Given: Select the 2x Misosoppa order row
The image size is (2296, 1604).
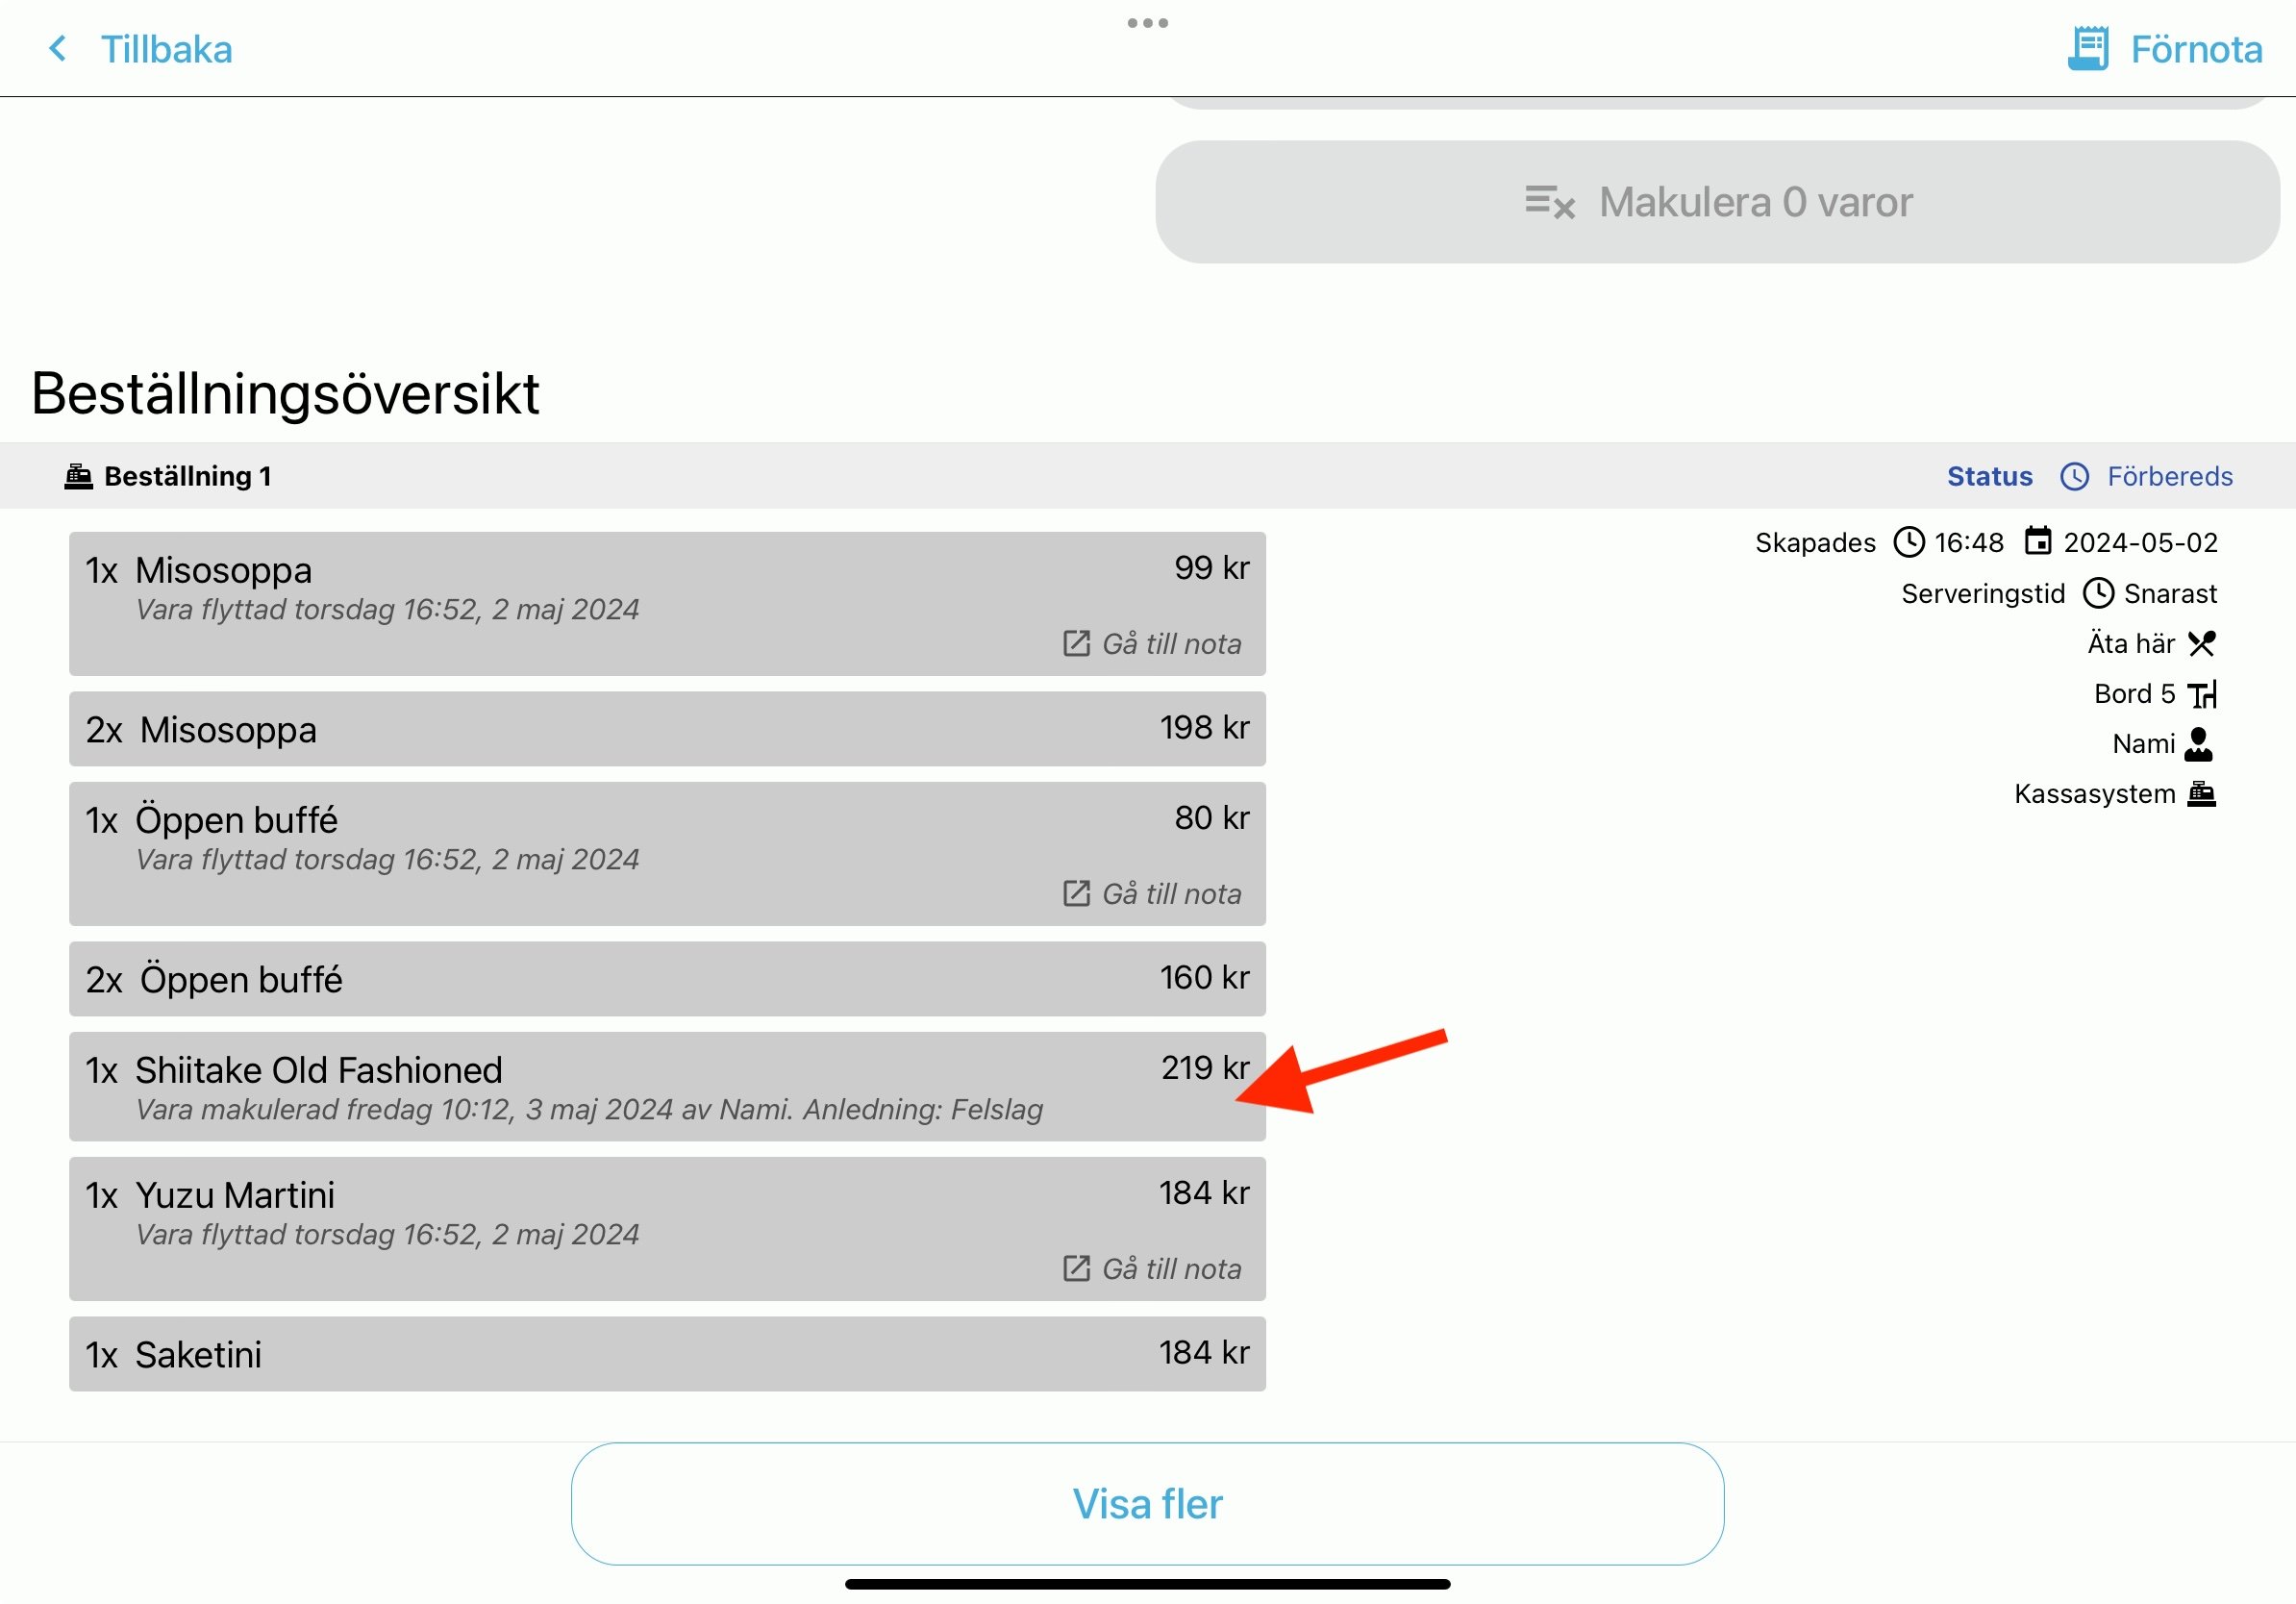Looking at the screenshot, I should 667,729.
